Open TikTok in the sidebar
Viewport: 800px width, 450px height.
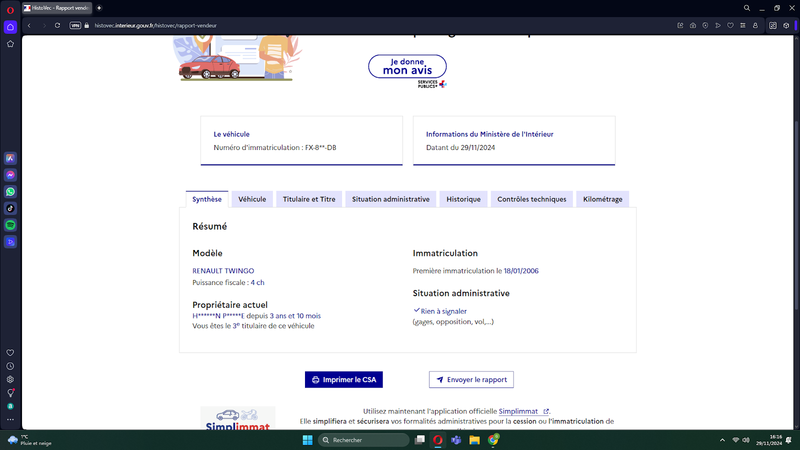point(10,208)
